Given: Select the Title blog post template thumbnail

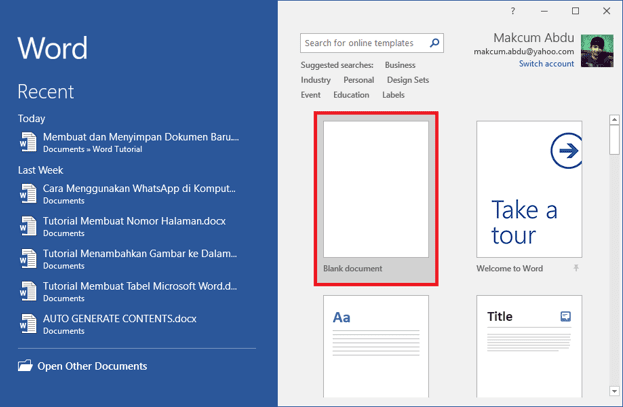Looking at the screenshot, I should (529, 346).
